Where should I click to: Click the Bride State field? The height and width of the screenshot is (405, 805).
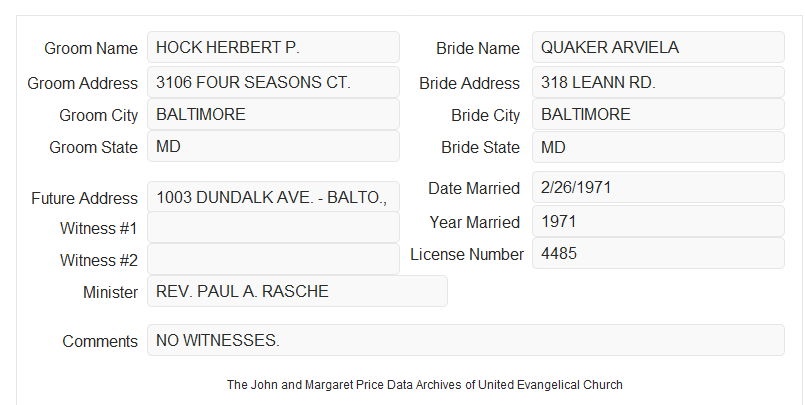click(658, 147)
